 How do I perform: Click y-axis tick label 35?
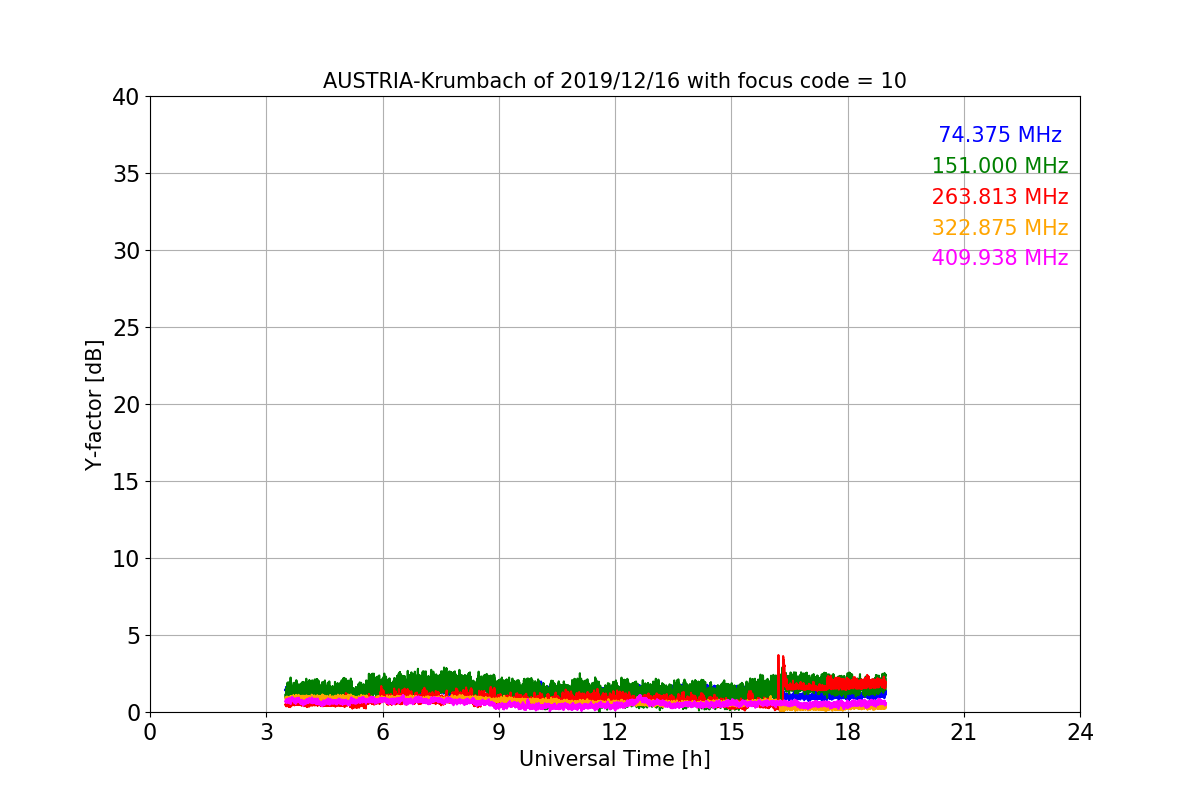click(125, 174)
